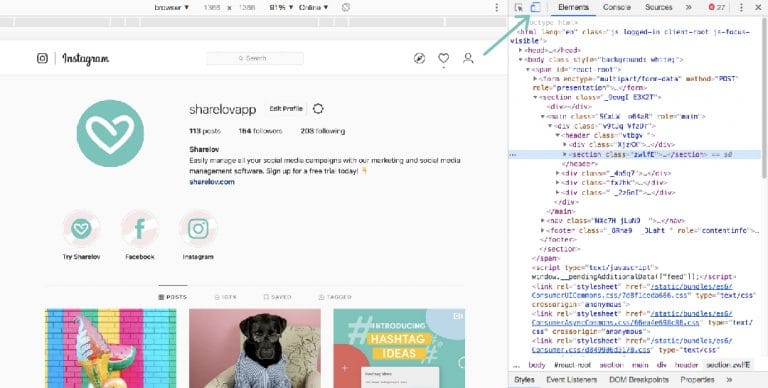Select the Tagged tab
This screenshot has height=388, width=768.
pyautogui.click(x=335, y=297)
